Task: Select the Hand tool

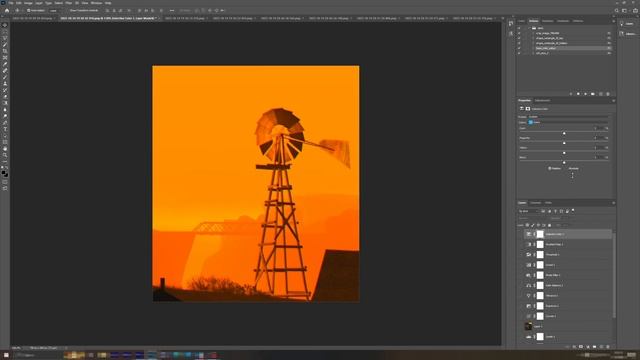Action: click(5, 149)
